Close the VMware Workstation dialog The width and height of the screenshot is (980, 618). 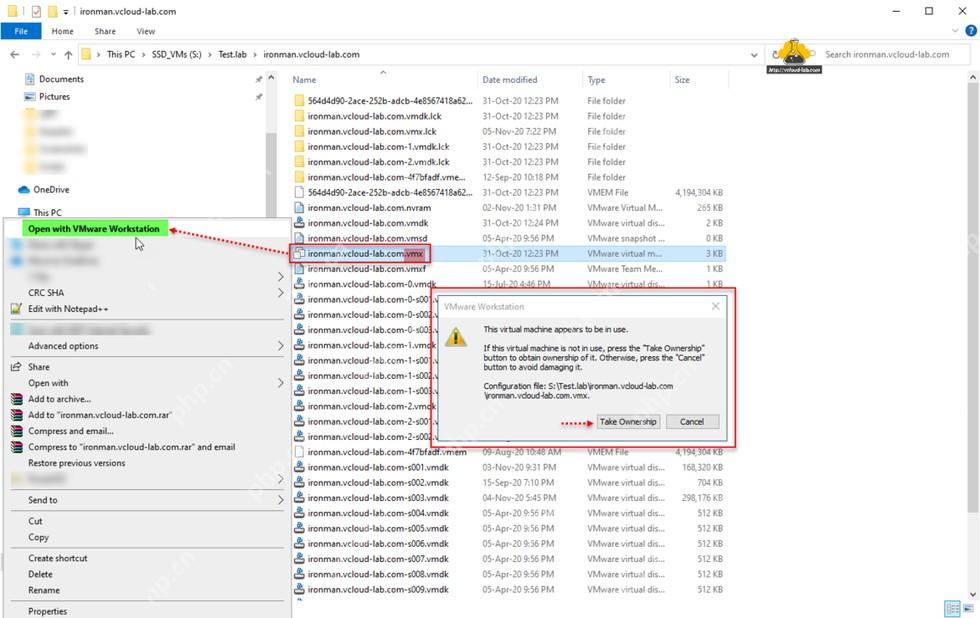716,306
